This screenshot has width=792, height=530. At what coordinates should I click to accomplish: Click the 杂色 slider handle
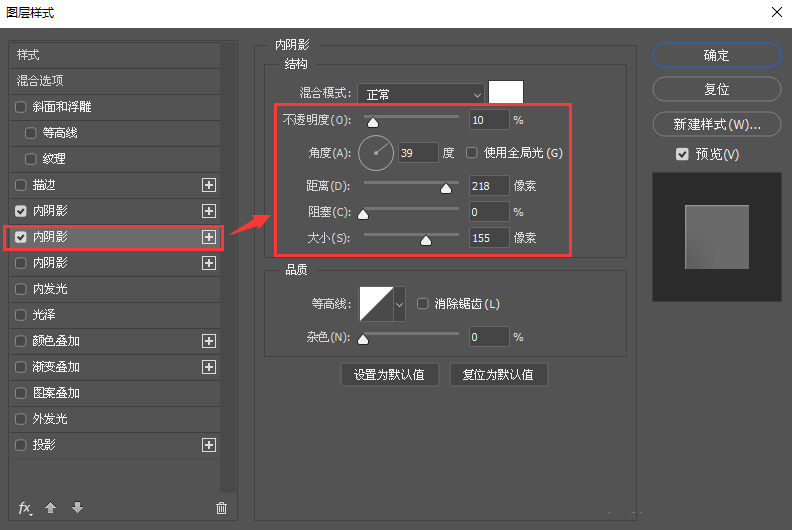(363, 339)
